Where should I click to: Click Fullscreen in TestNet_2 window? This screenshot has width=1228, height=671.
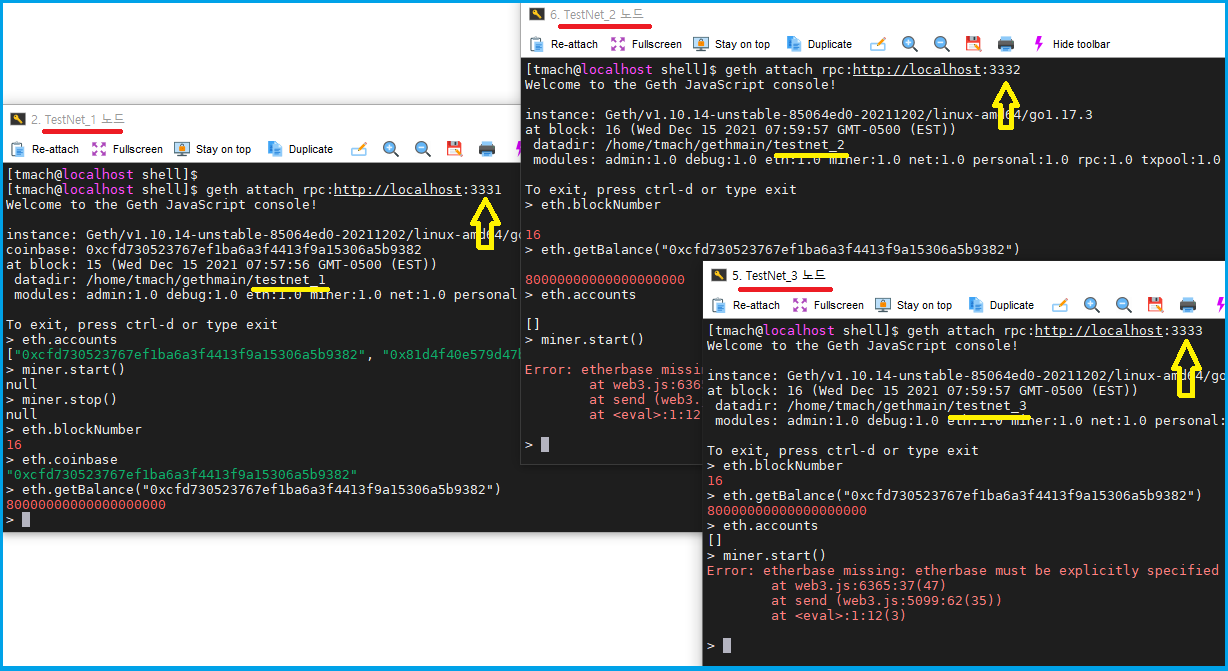click(646, 44)
